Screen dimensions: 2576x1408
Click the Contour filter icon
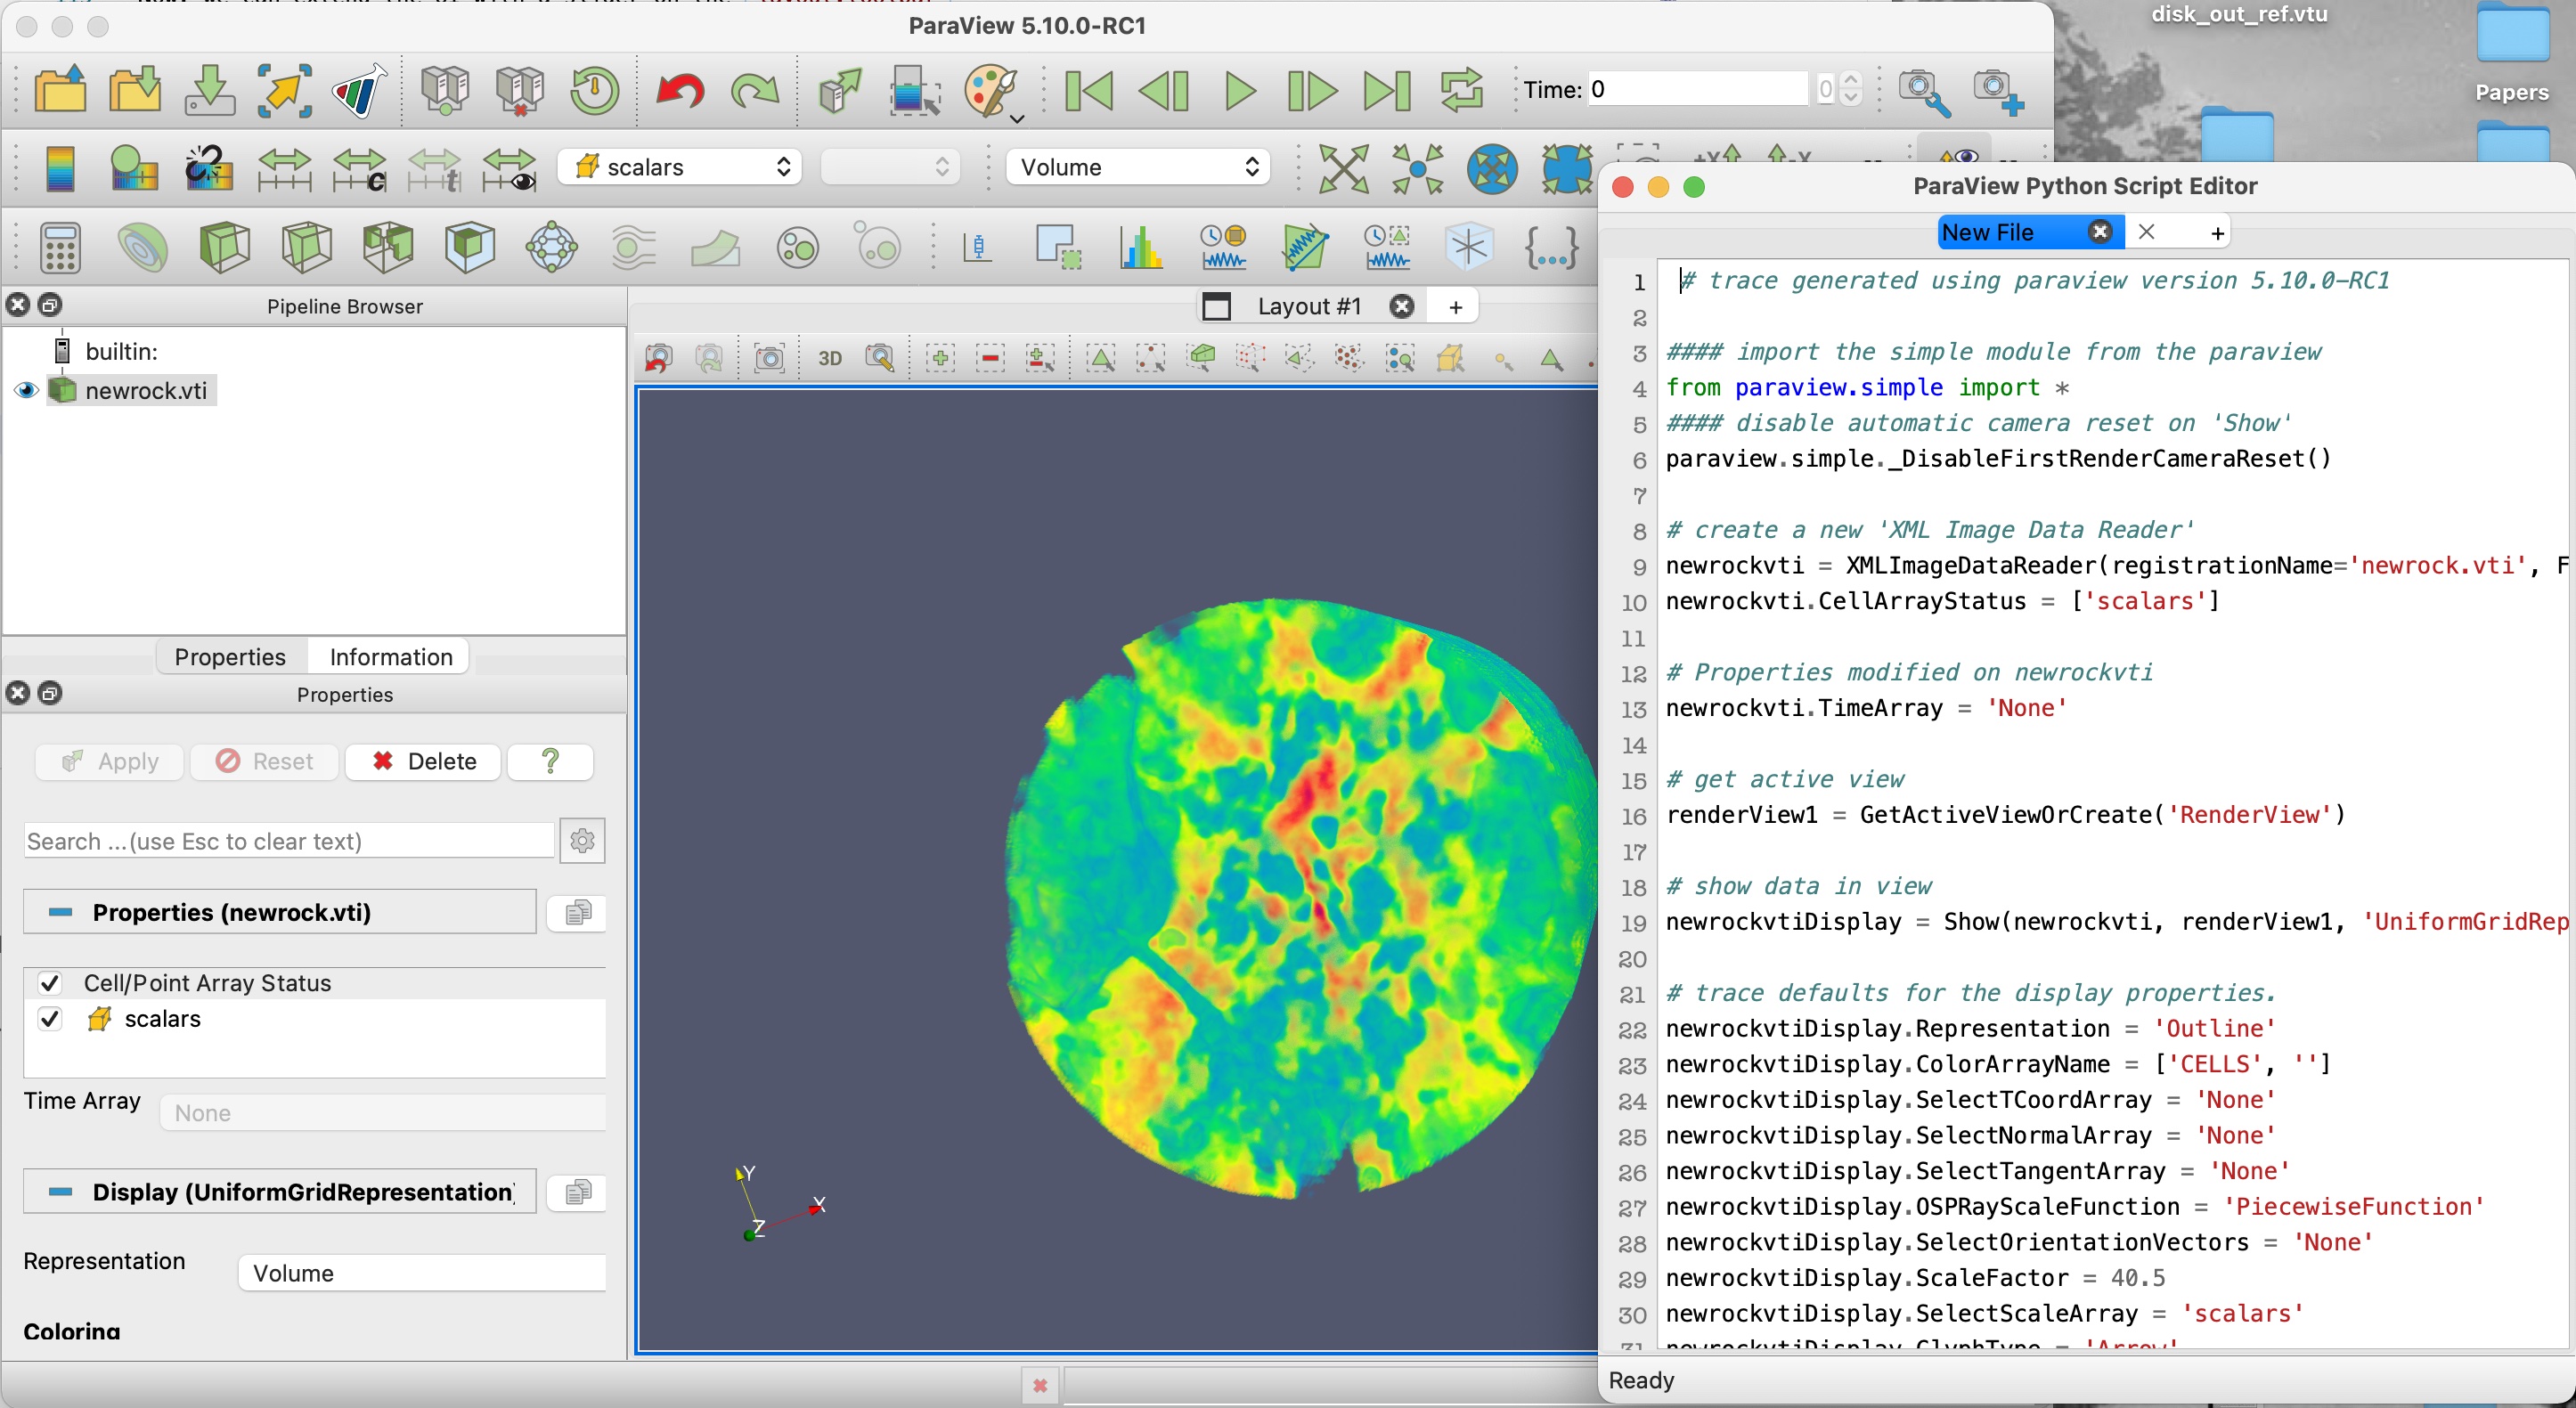click(x=142, y=247)
